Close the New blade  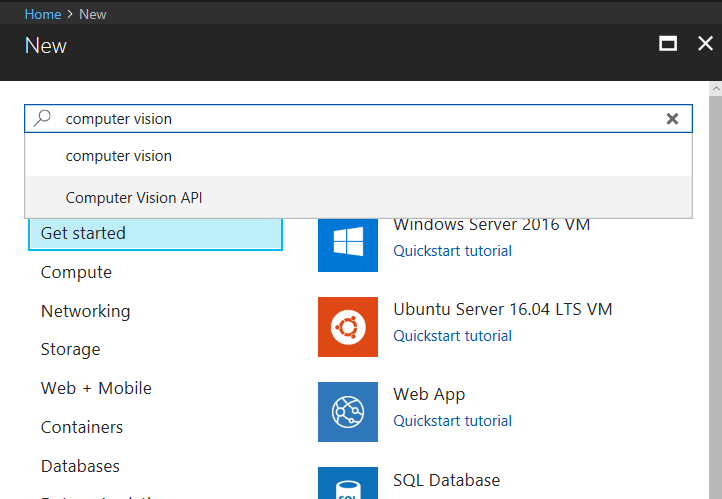[705, 44]
